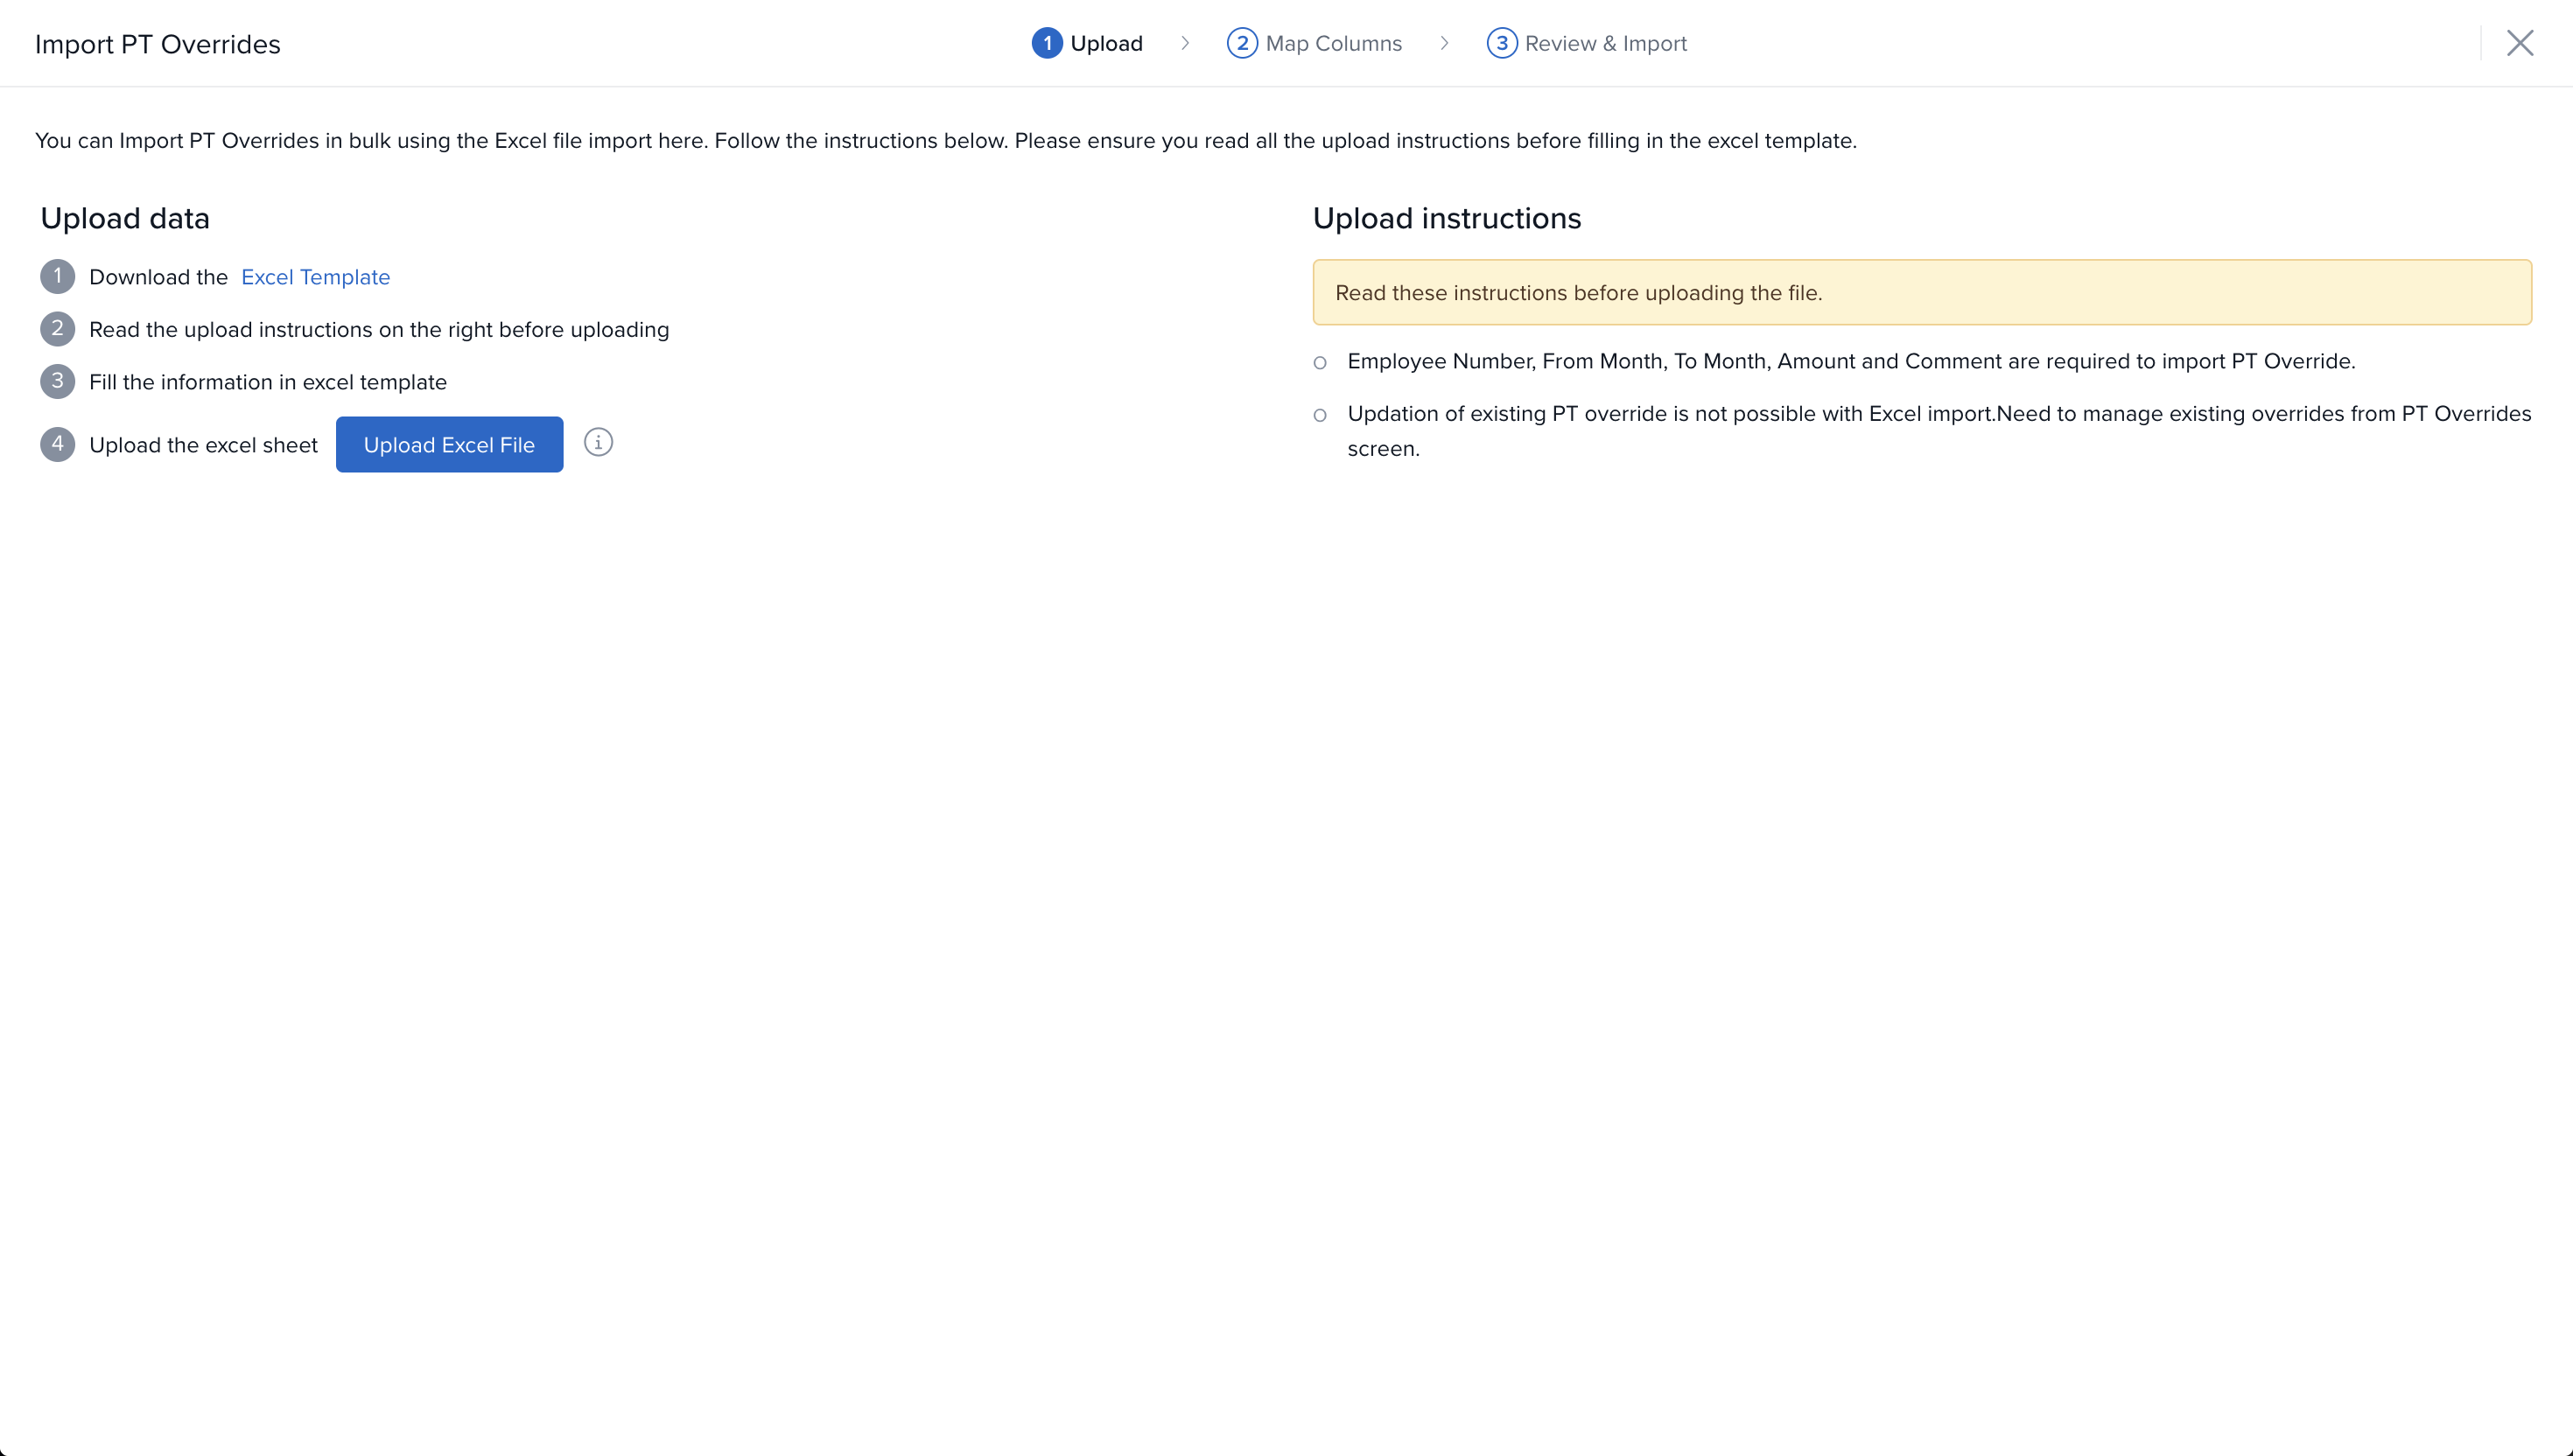Image resolution: width=2573 pixels, height=1456 pixels.
Task: Click the step 1 circle in the header
Action: pos(1046,43)
